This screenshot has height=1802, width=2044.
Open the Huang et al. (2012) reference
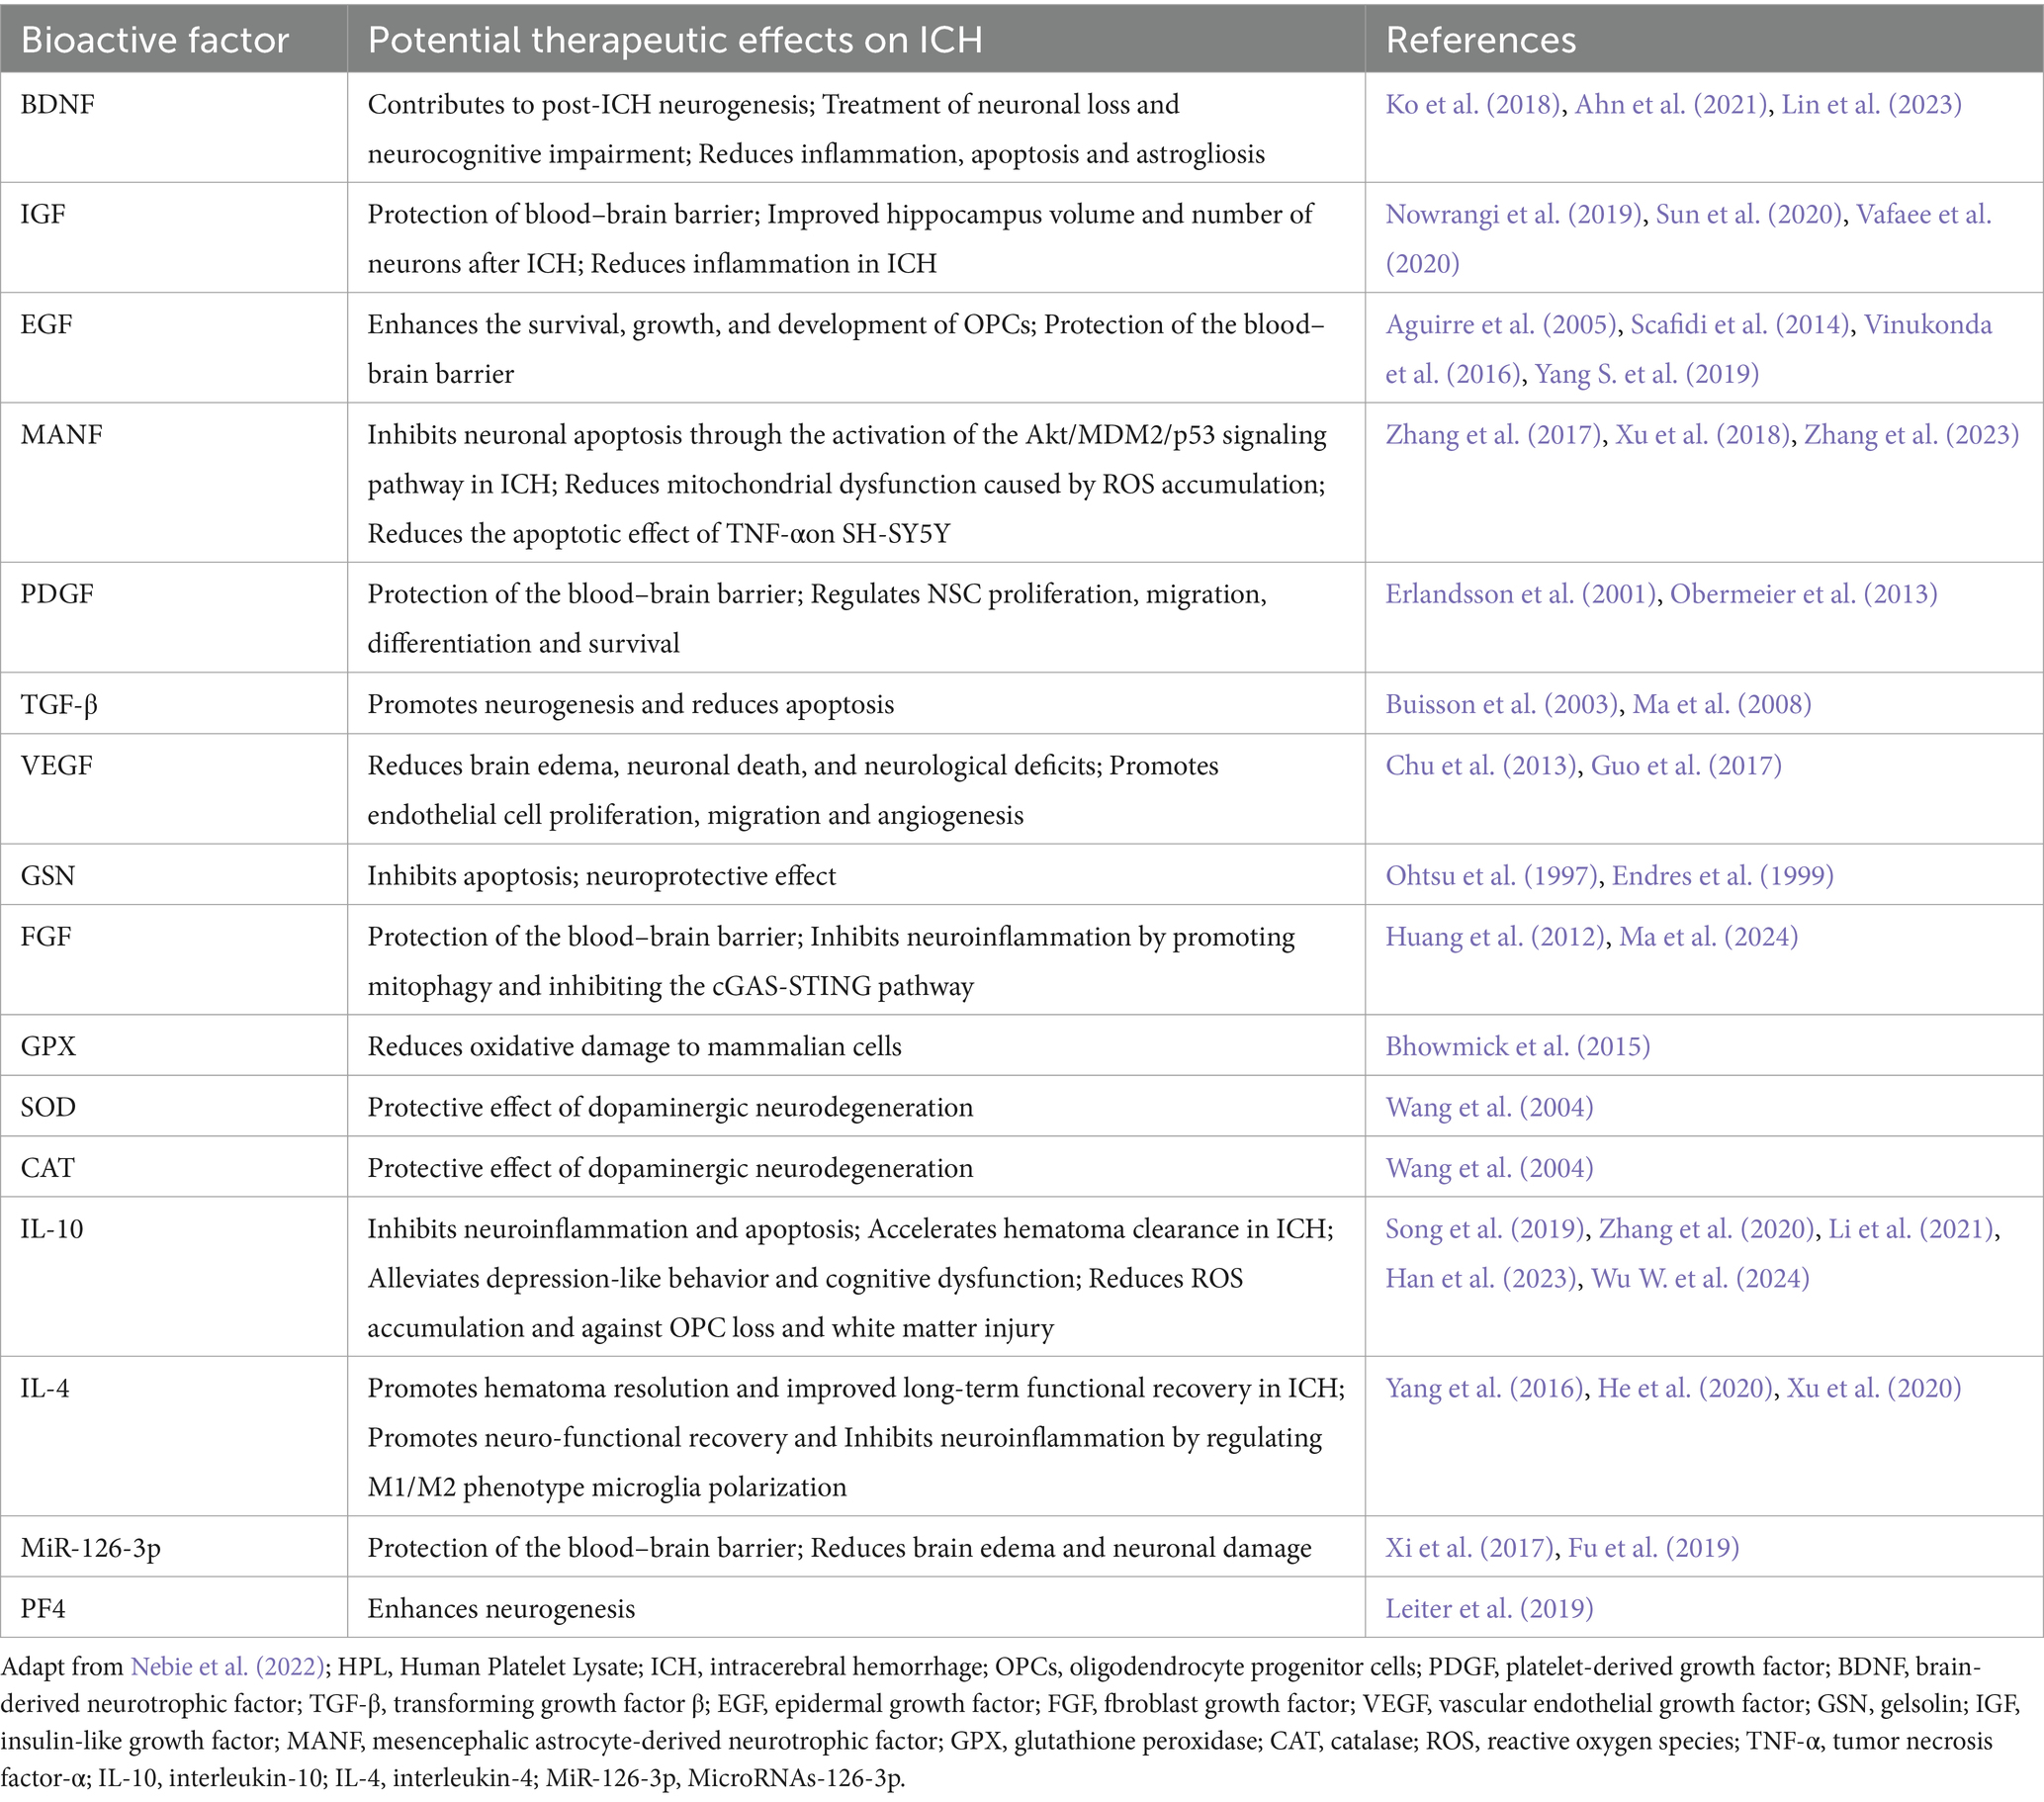click(1495, 937)
